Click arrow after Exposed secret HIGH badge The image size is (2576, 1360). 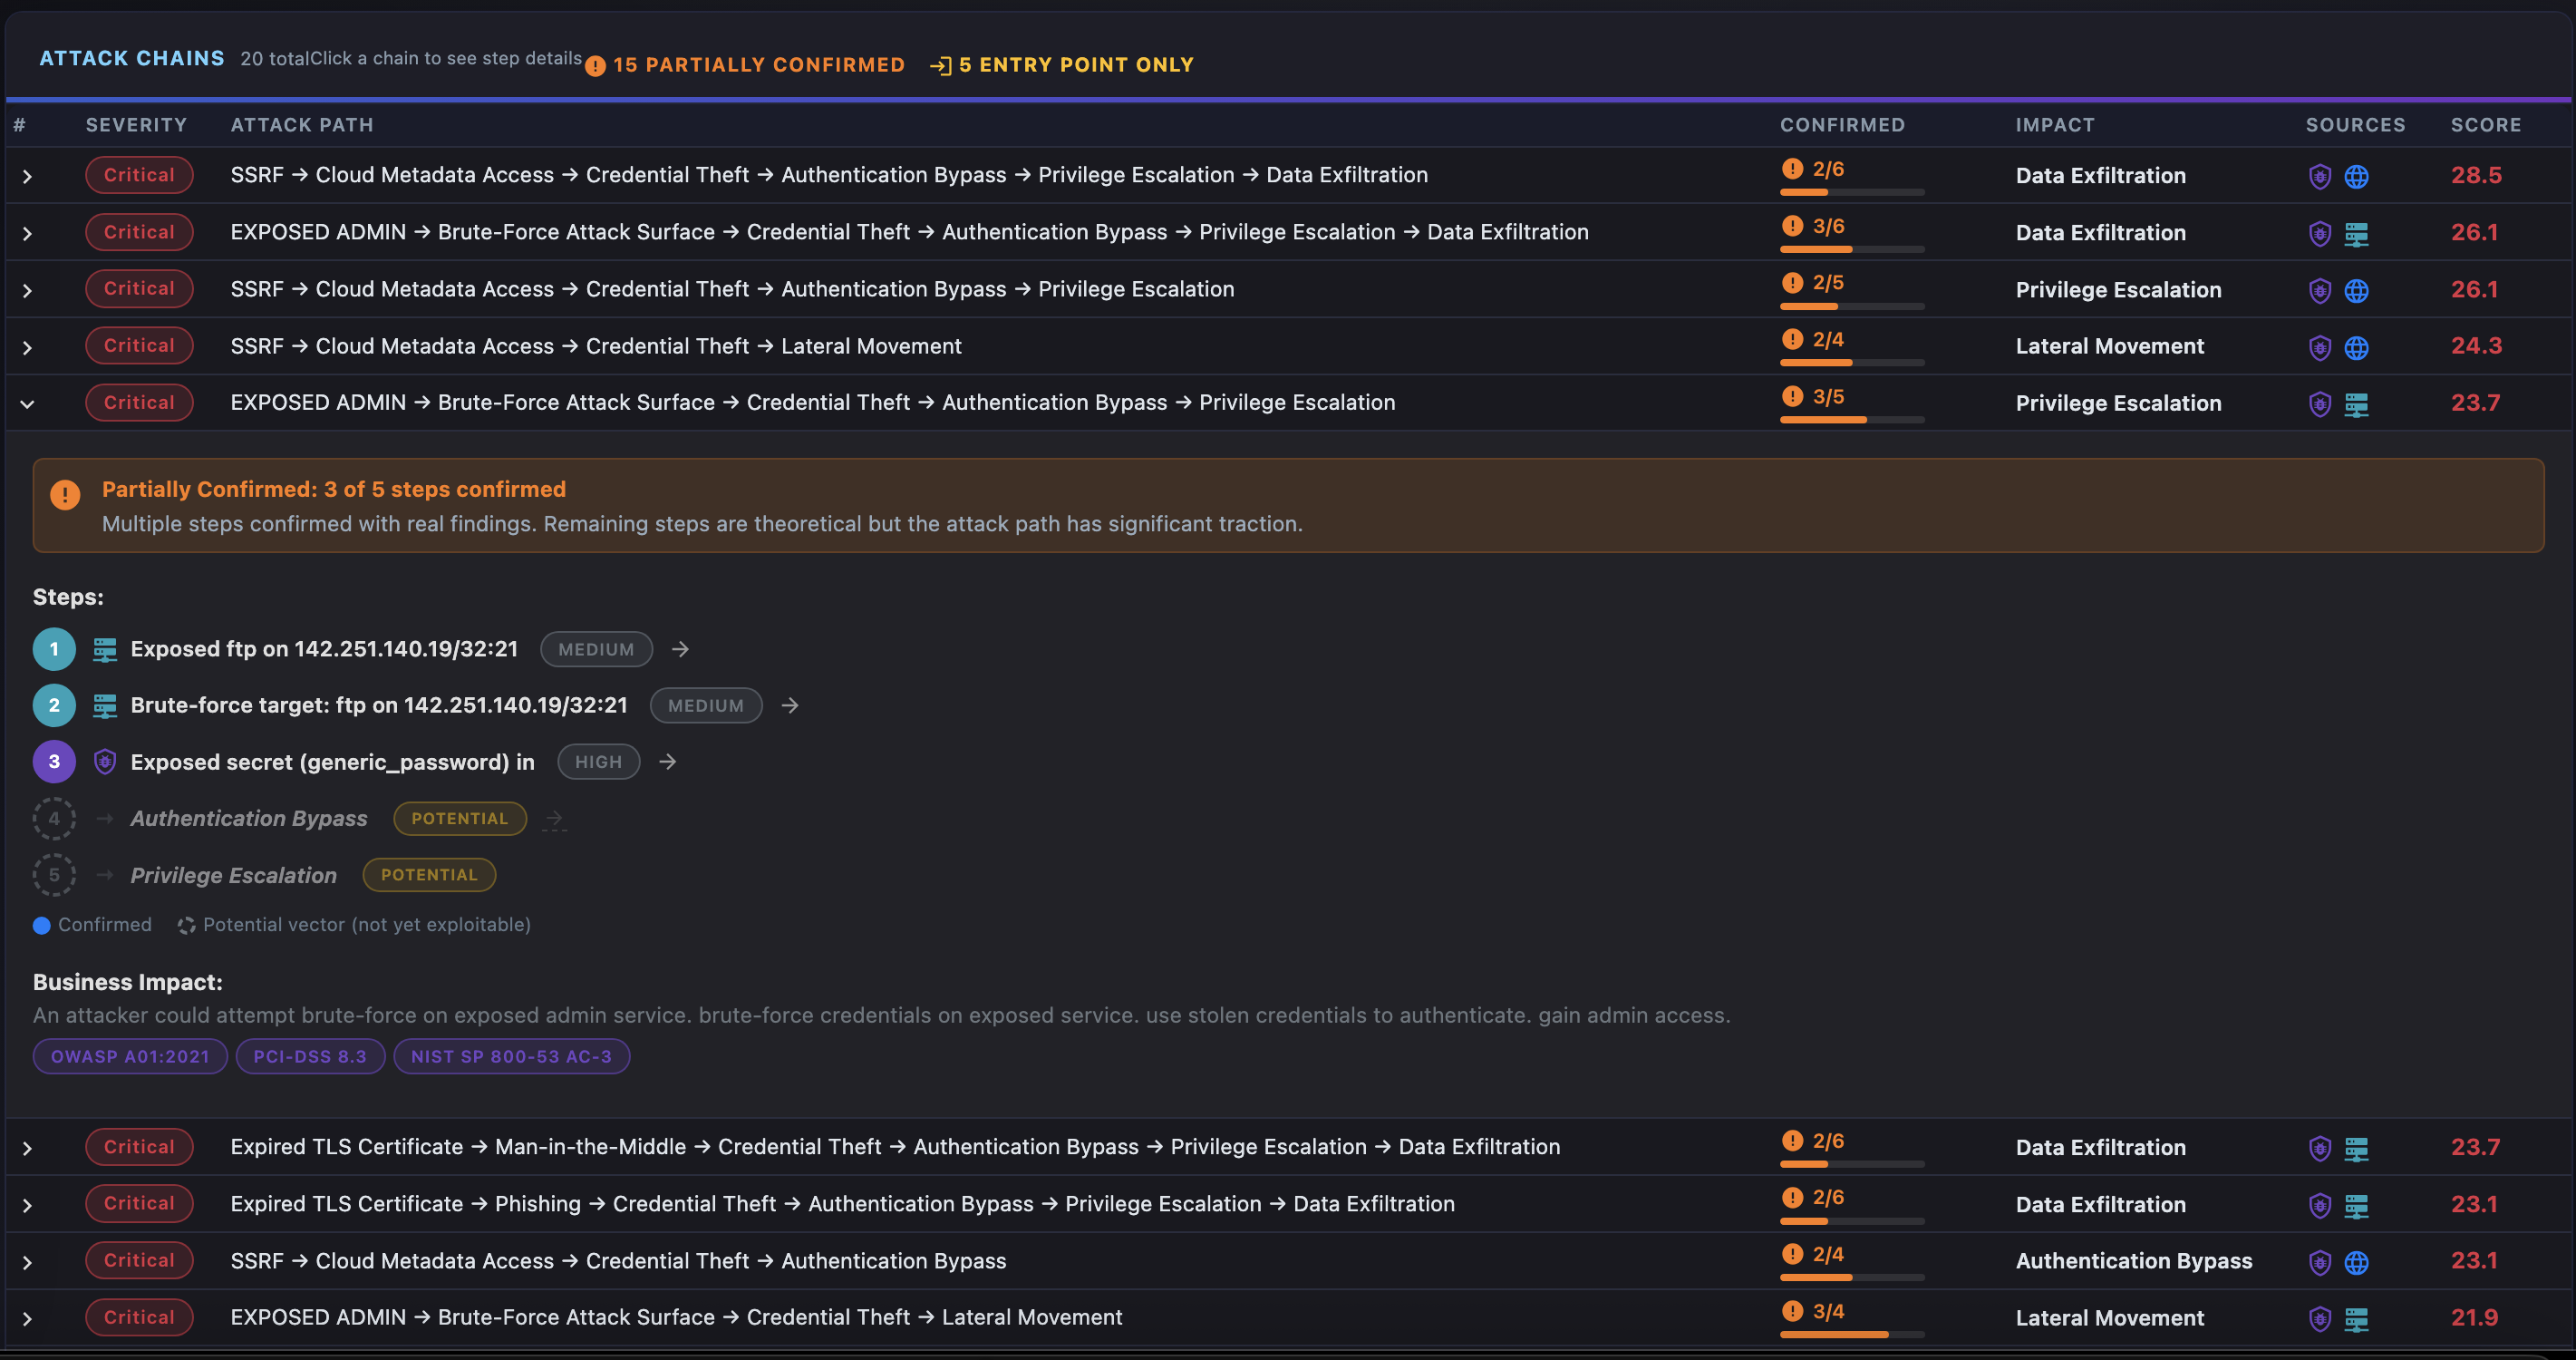coord(667,762)
